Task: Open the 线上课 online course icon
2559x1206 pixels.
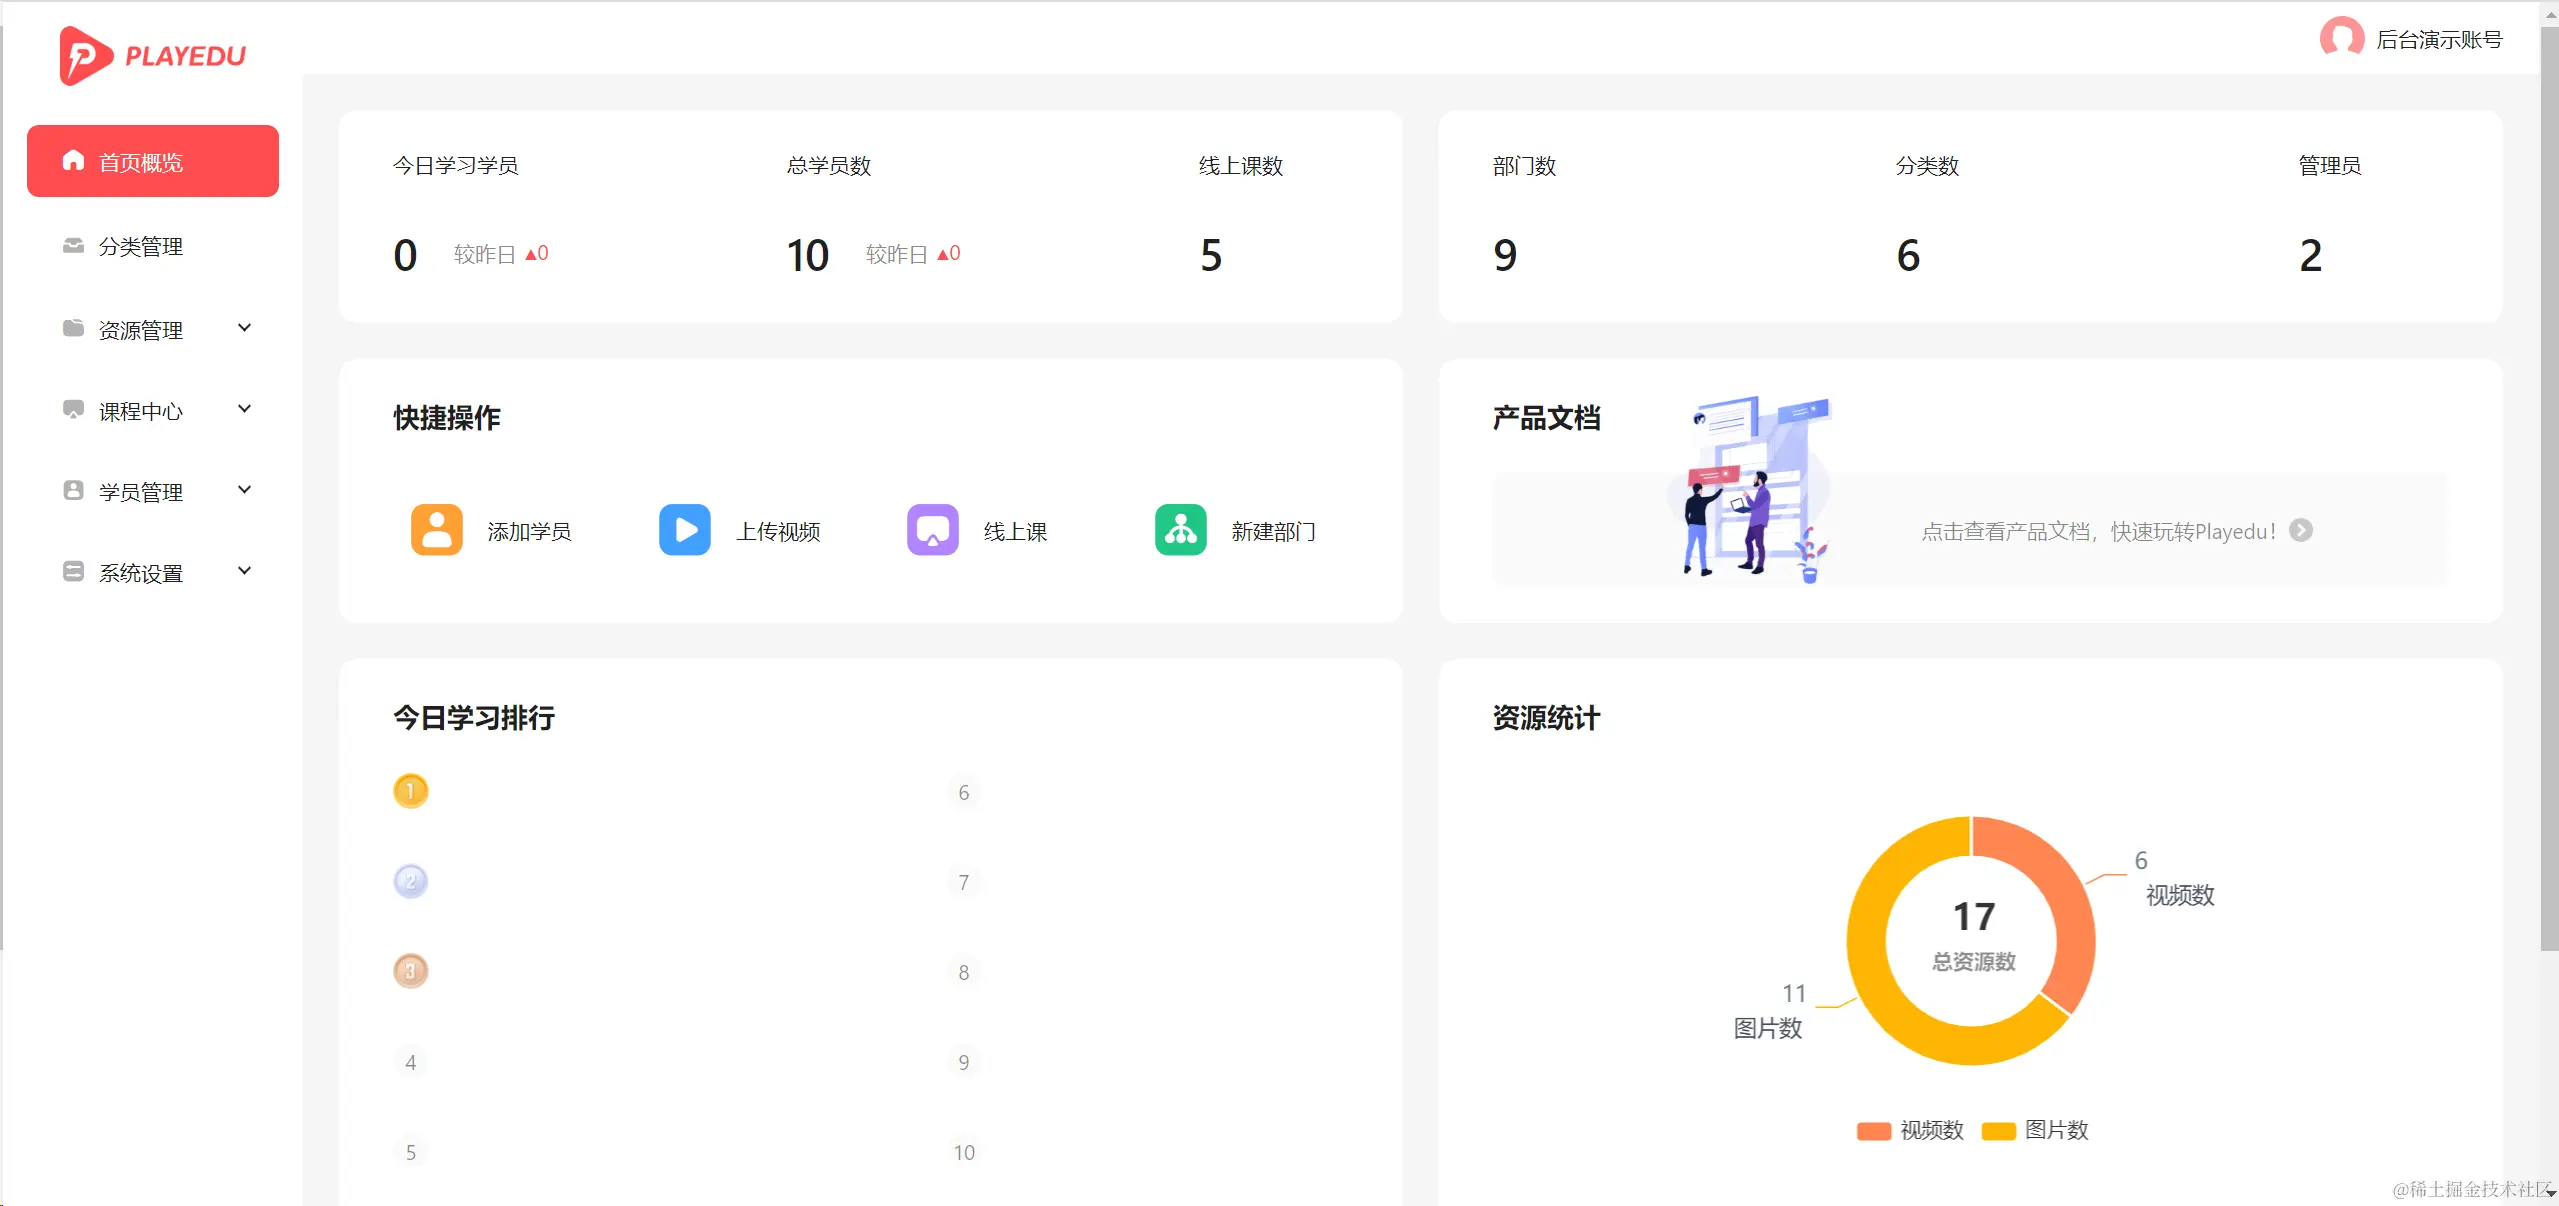Action: click(931, 530)
